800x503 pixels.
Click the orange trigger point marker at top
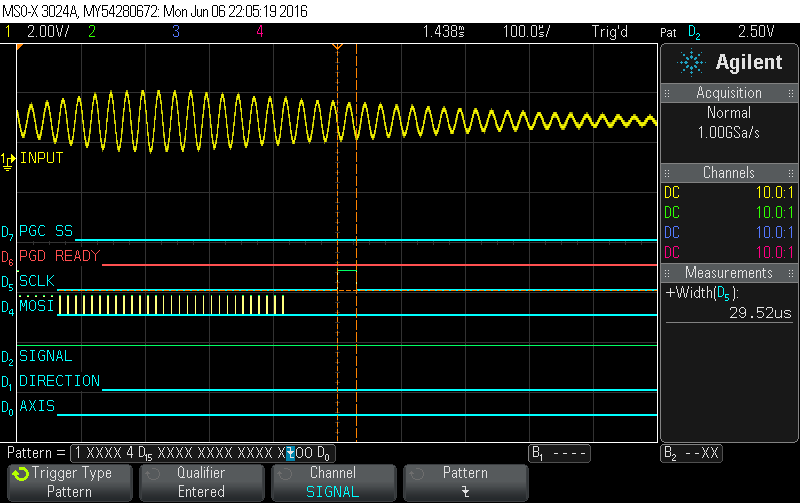click(337, 46)
